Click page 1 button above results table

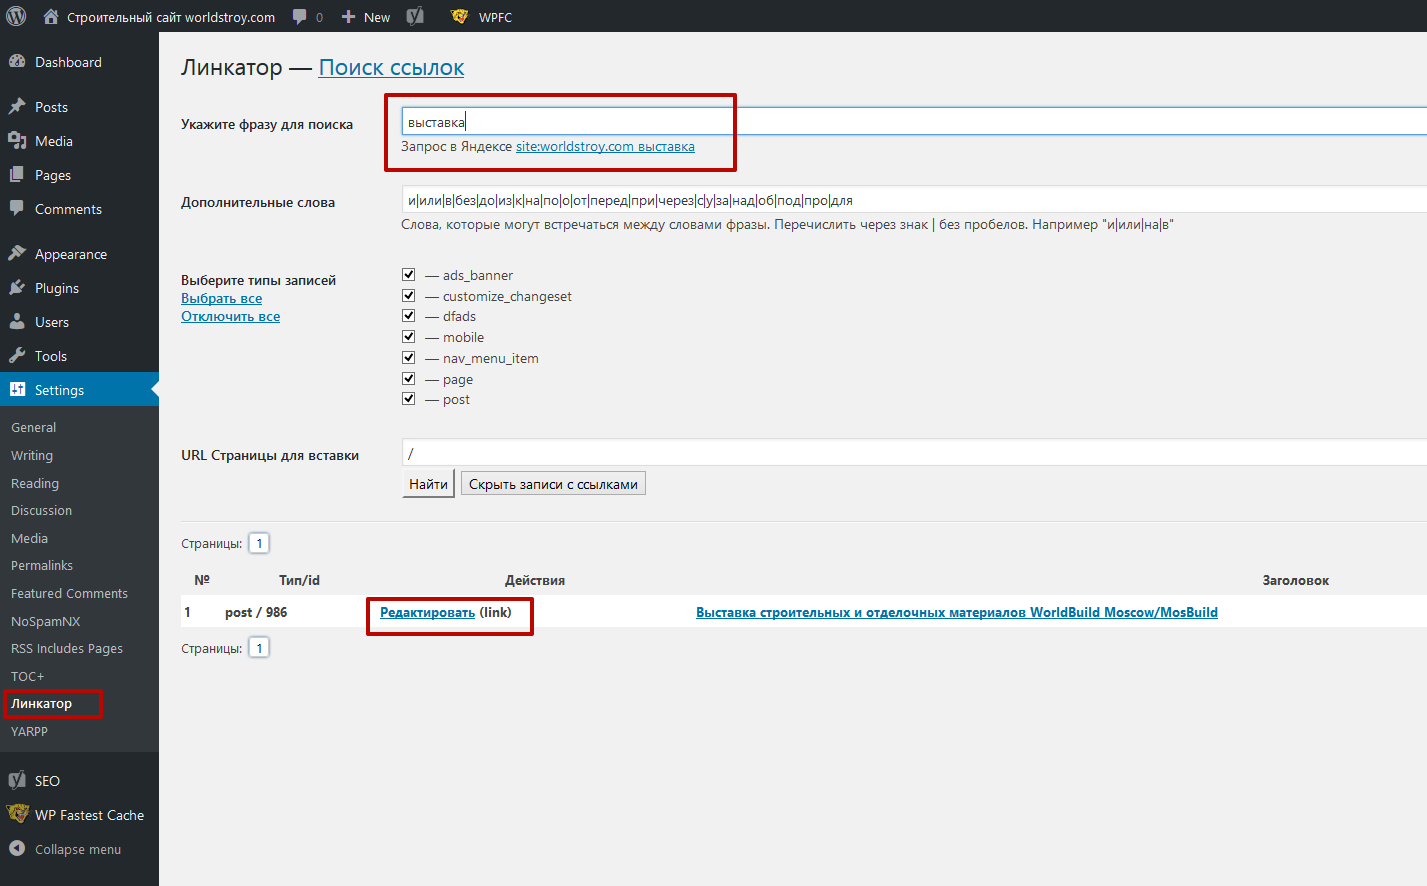tap(259, 543)
